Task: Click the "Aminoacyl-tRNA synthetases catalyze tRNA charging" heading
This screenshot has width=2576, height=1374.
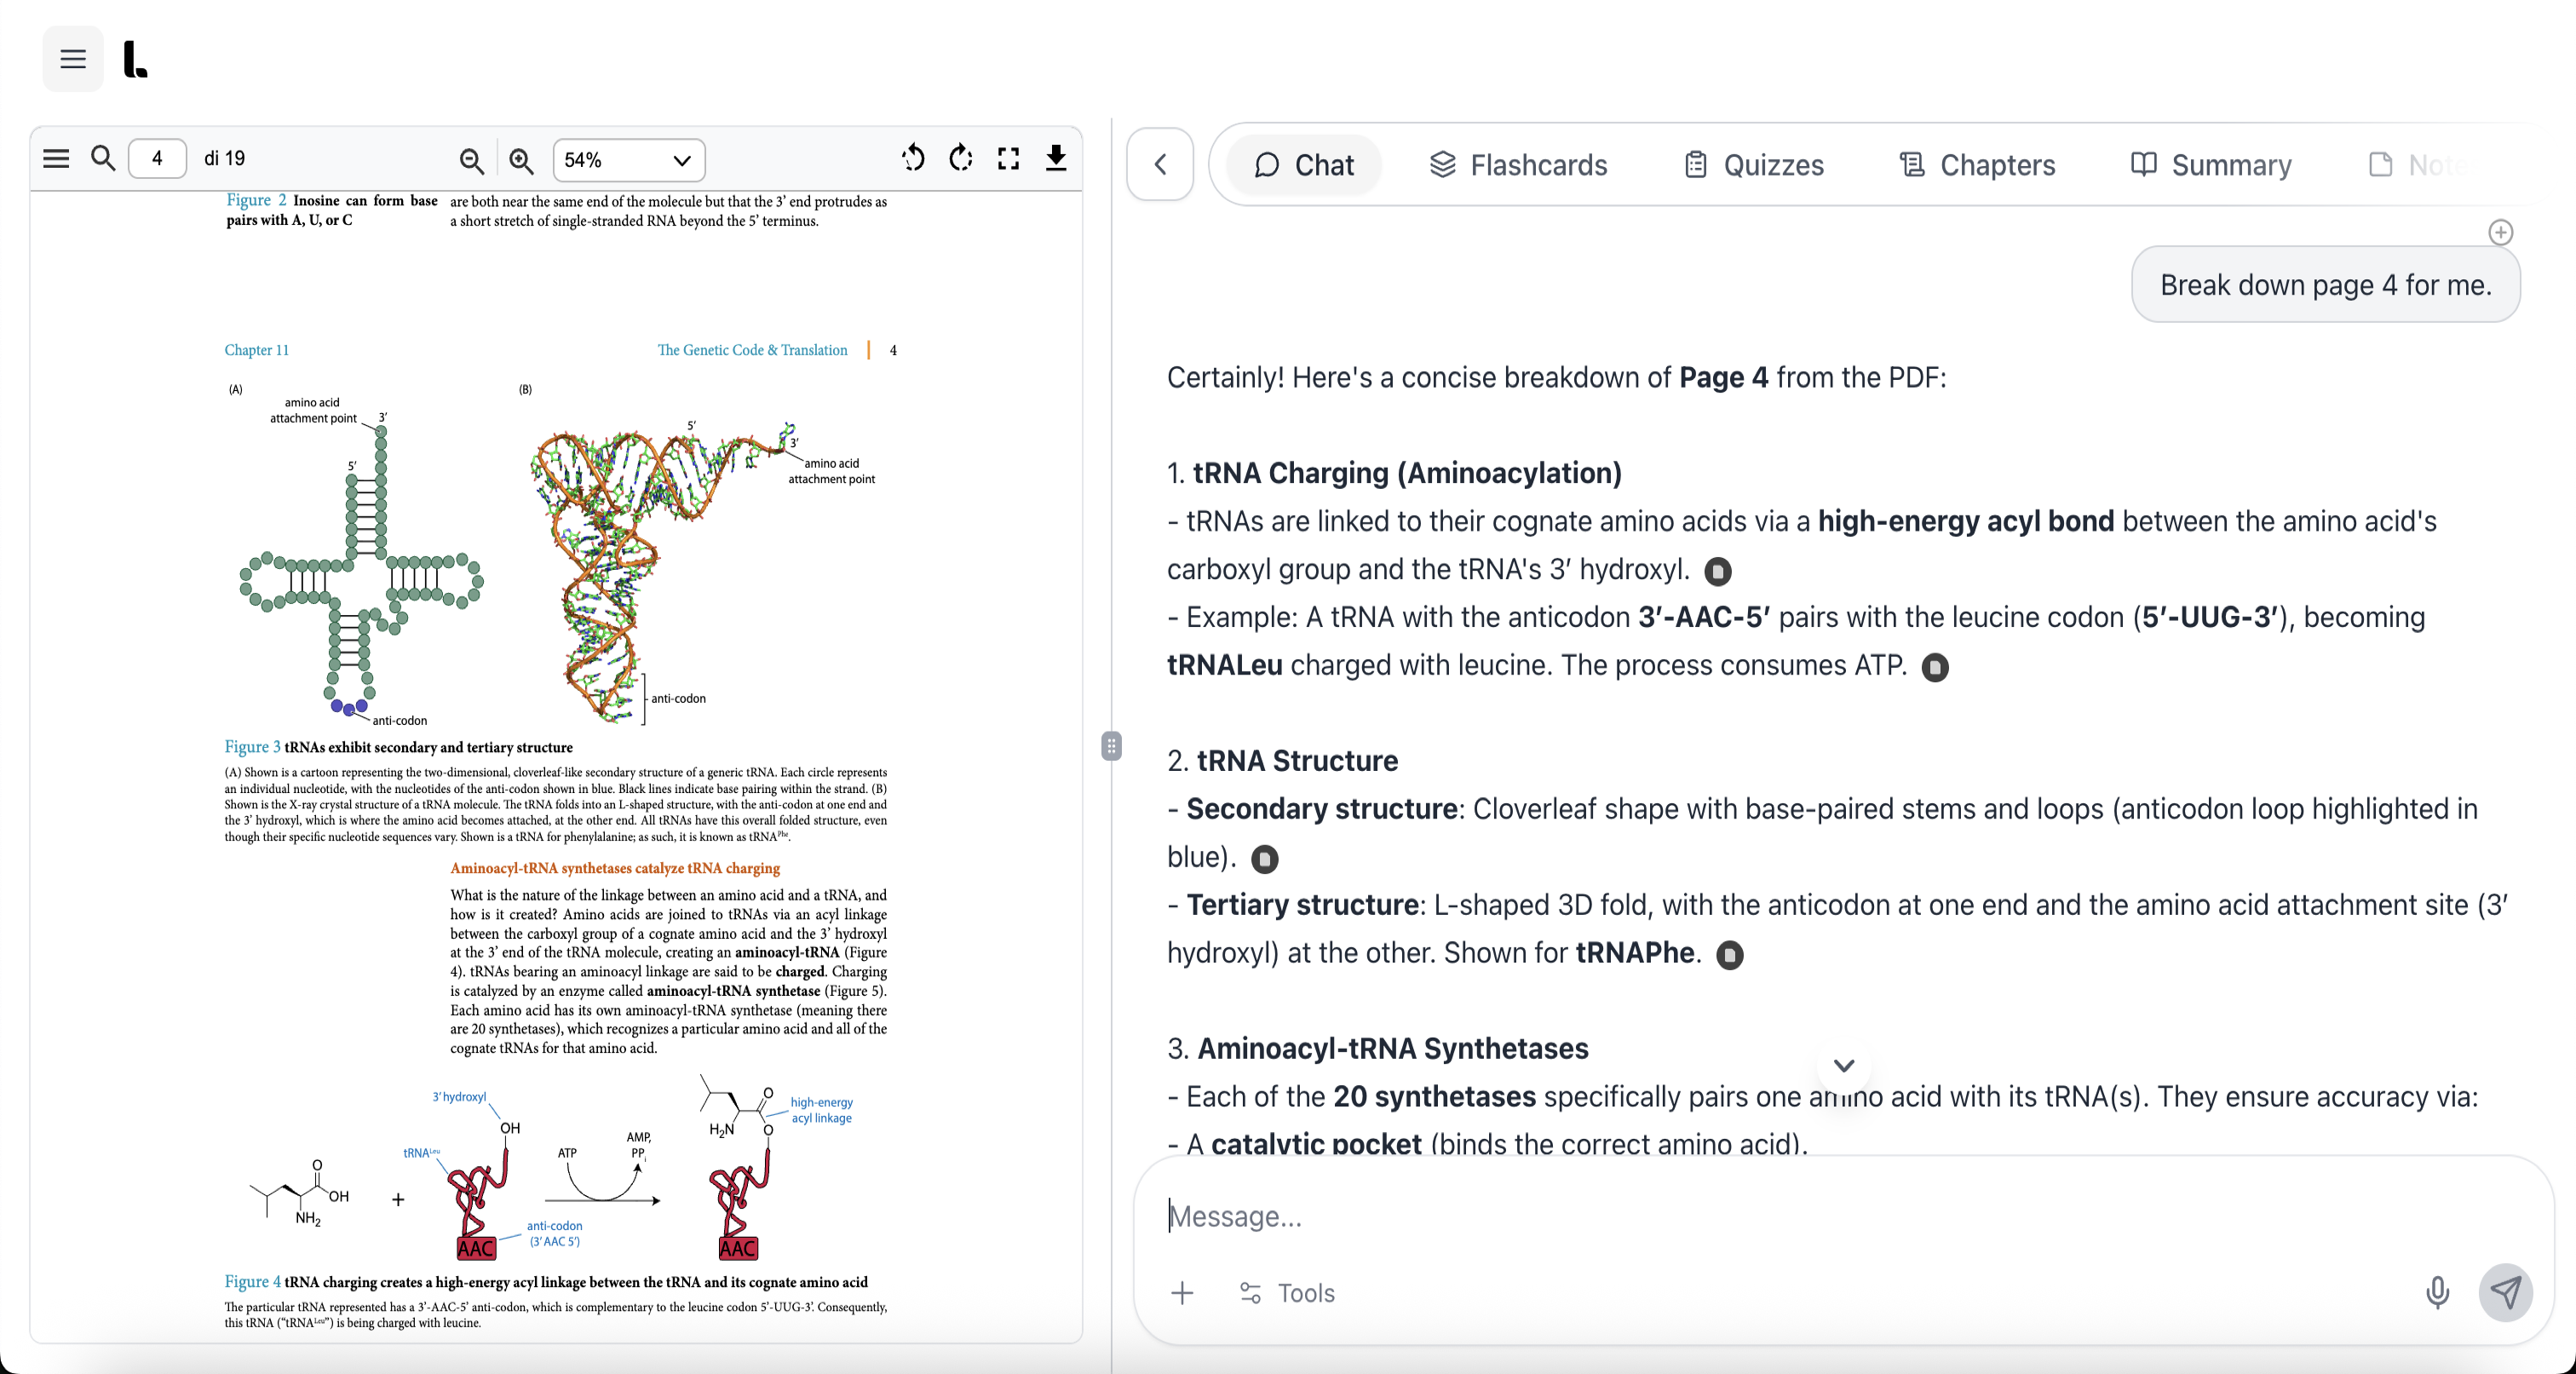Action: [x=615, y=868]
